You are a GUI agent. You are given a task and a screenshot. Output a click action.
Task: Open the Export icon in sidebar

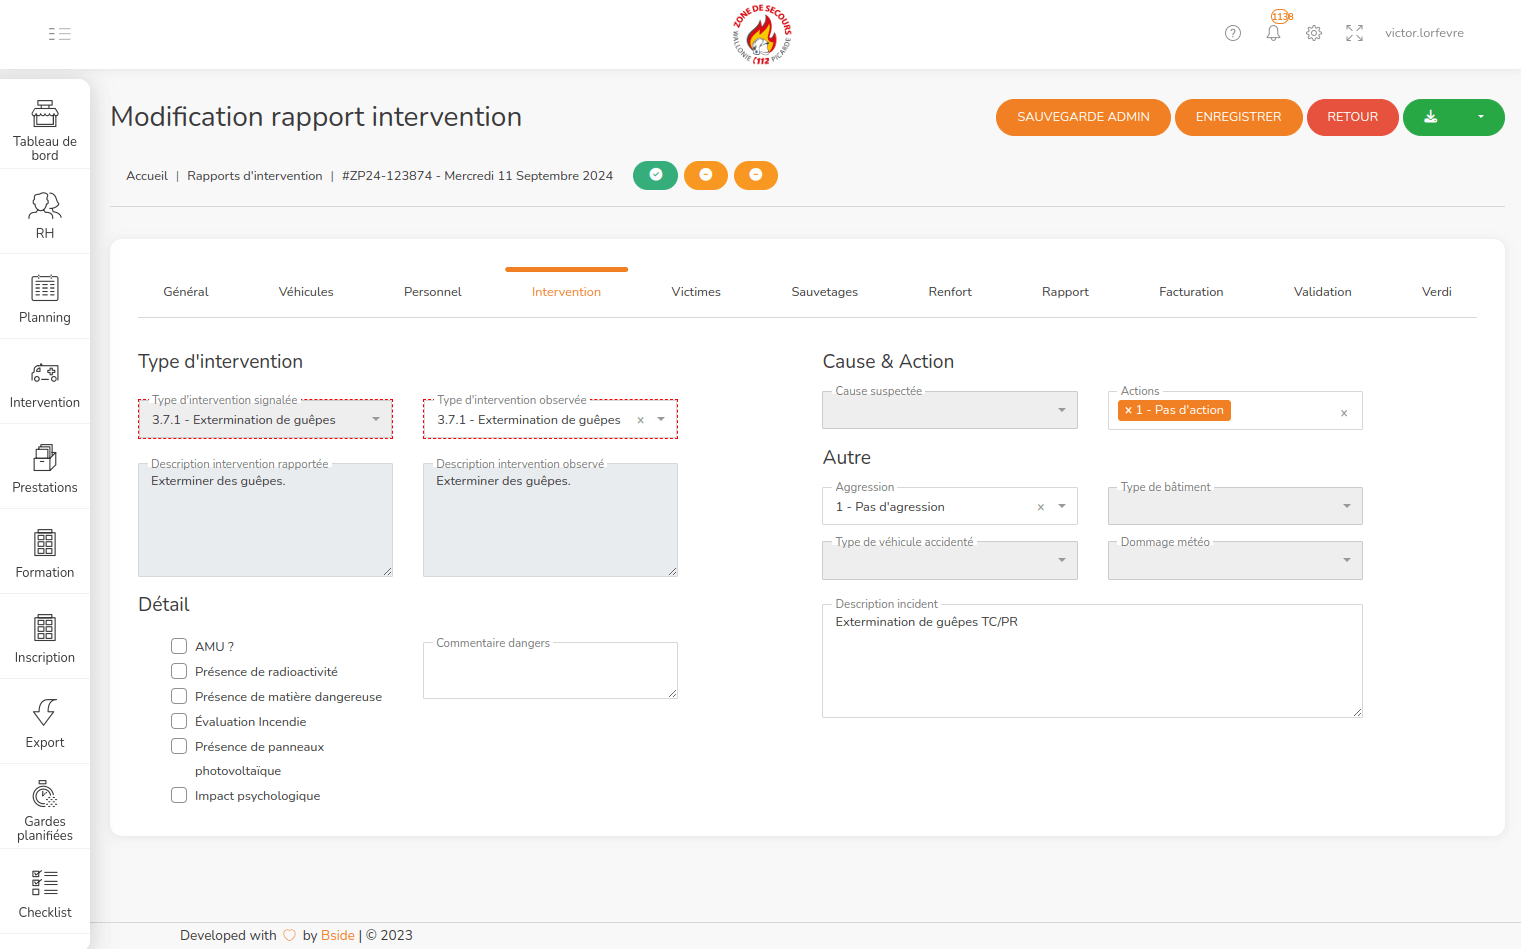(x=45, y=712)
